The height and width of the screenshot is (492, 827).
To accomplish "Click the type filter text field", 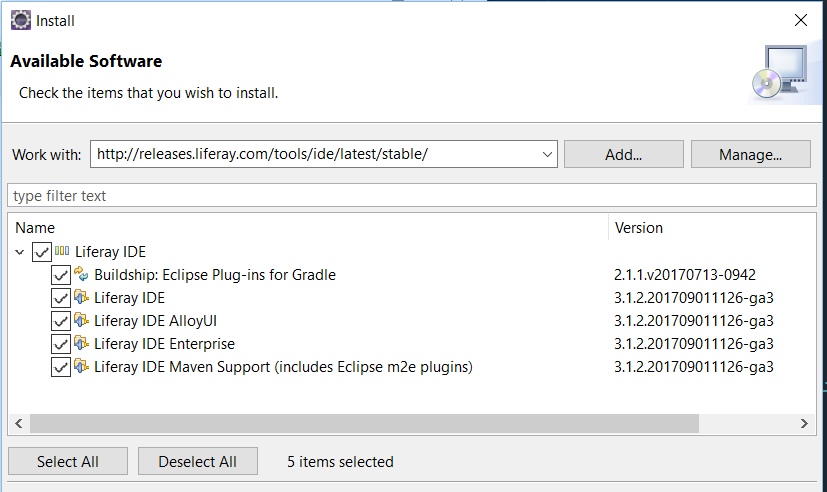I will 412,196.
